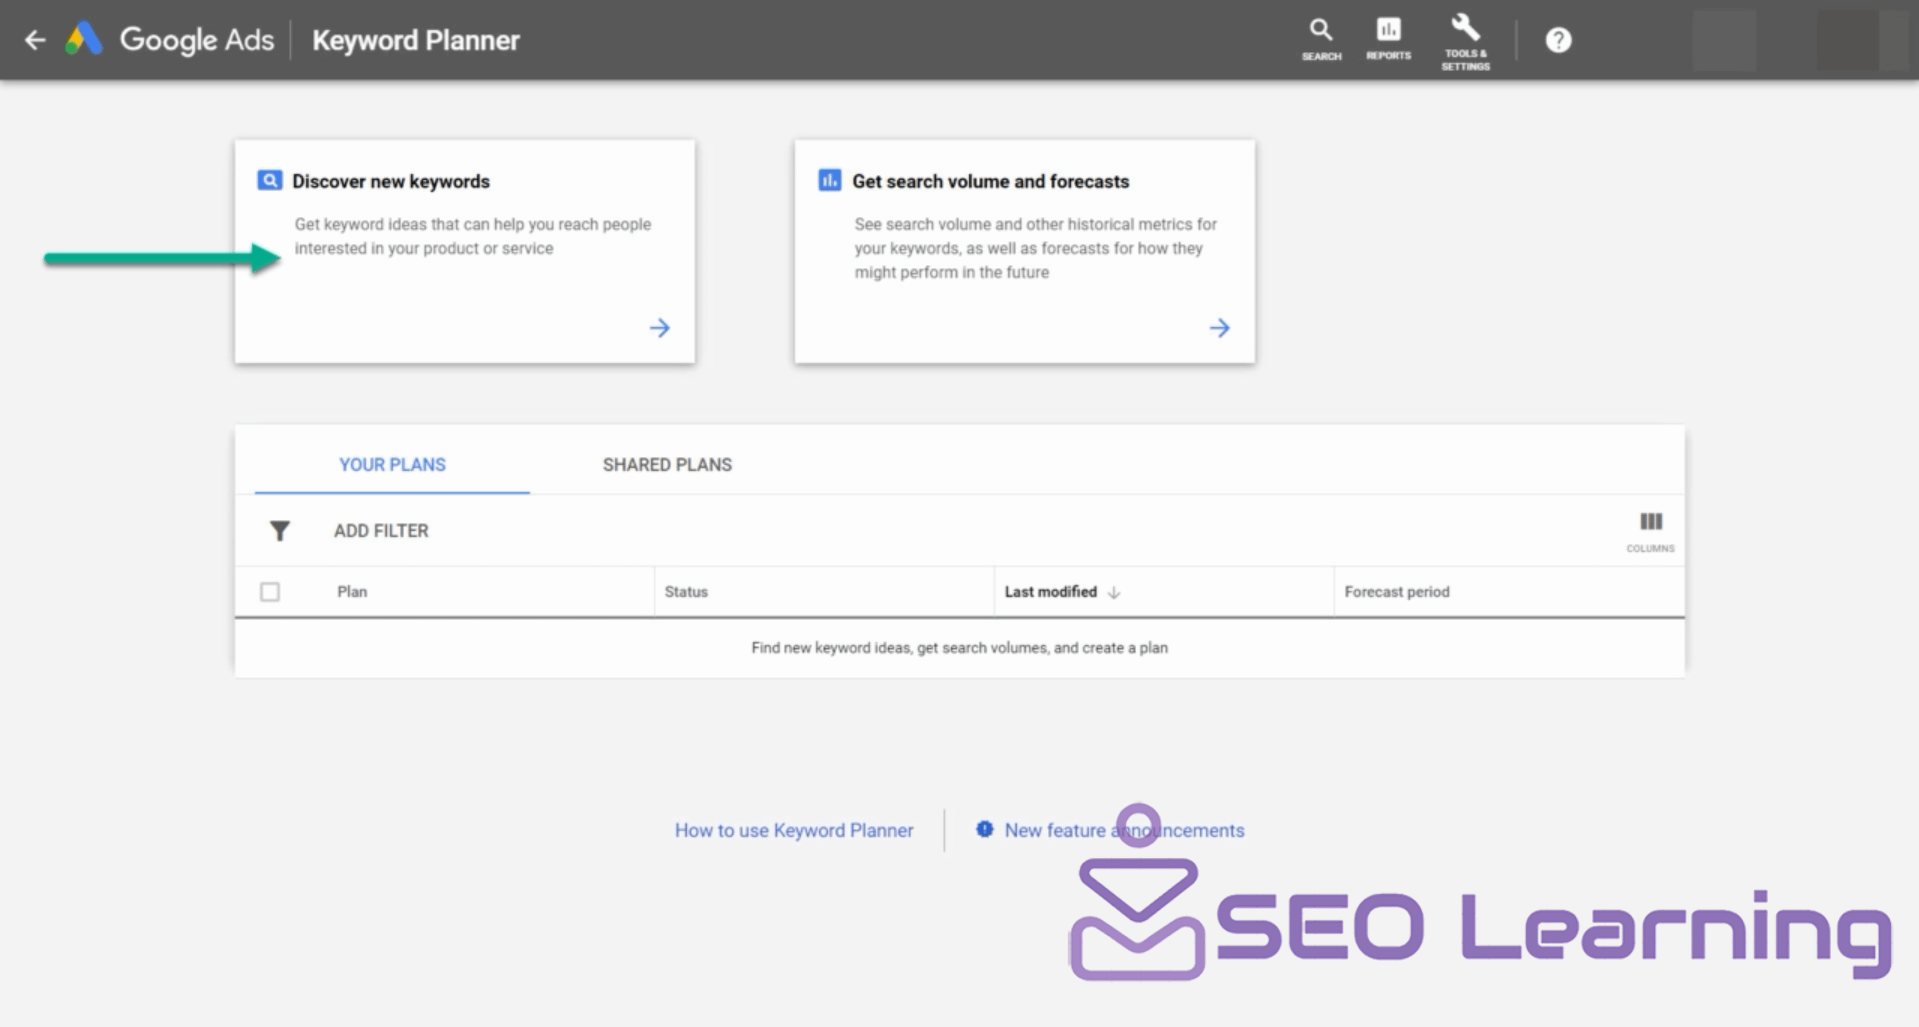Click the New feature announcements badge icon

point(985,829)
